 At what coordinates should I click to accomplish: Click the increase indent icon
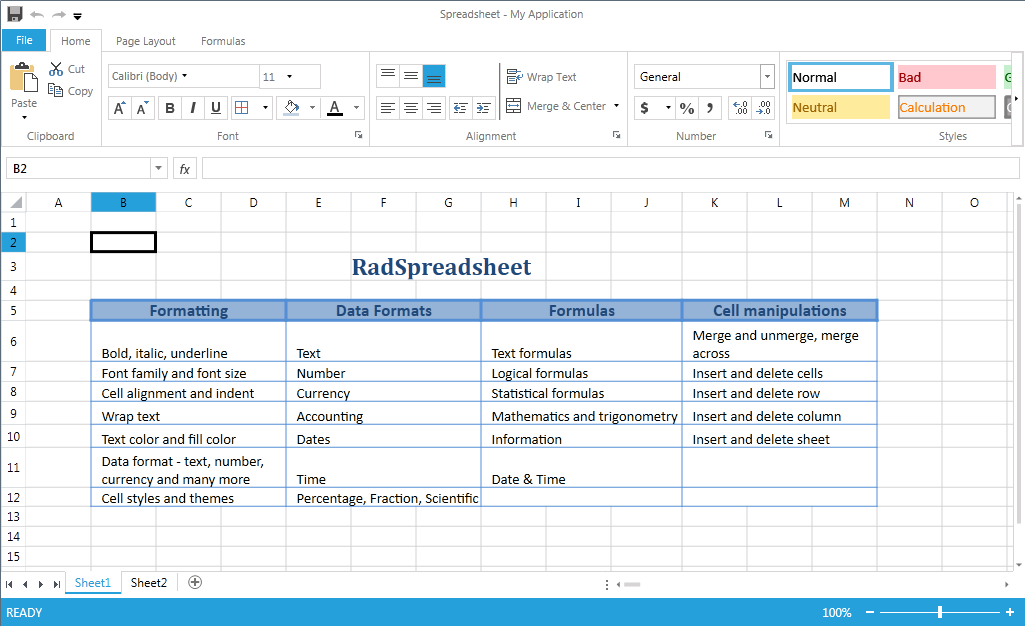coord(483,108)
